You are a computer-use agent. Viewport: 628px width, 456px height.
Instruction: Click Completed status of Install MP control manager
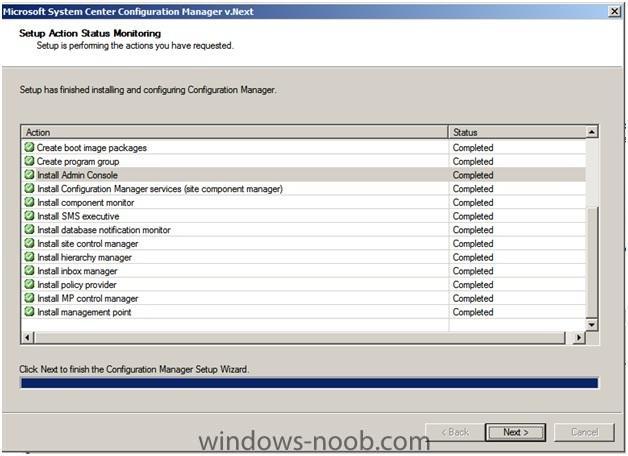(x=473, y=298)
